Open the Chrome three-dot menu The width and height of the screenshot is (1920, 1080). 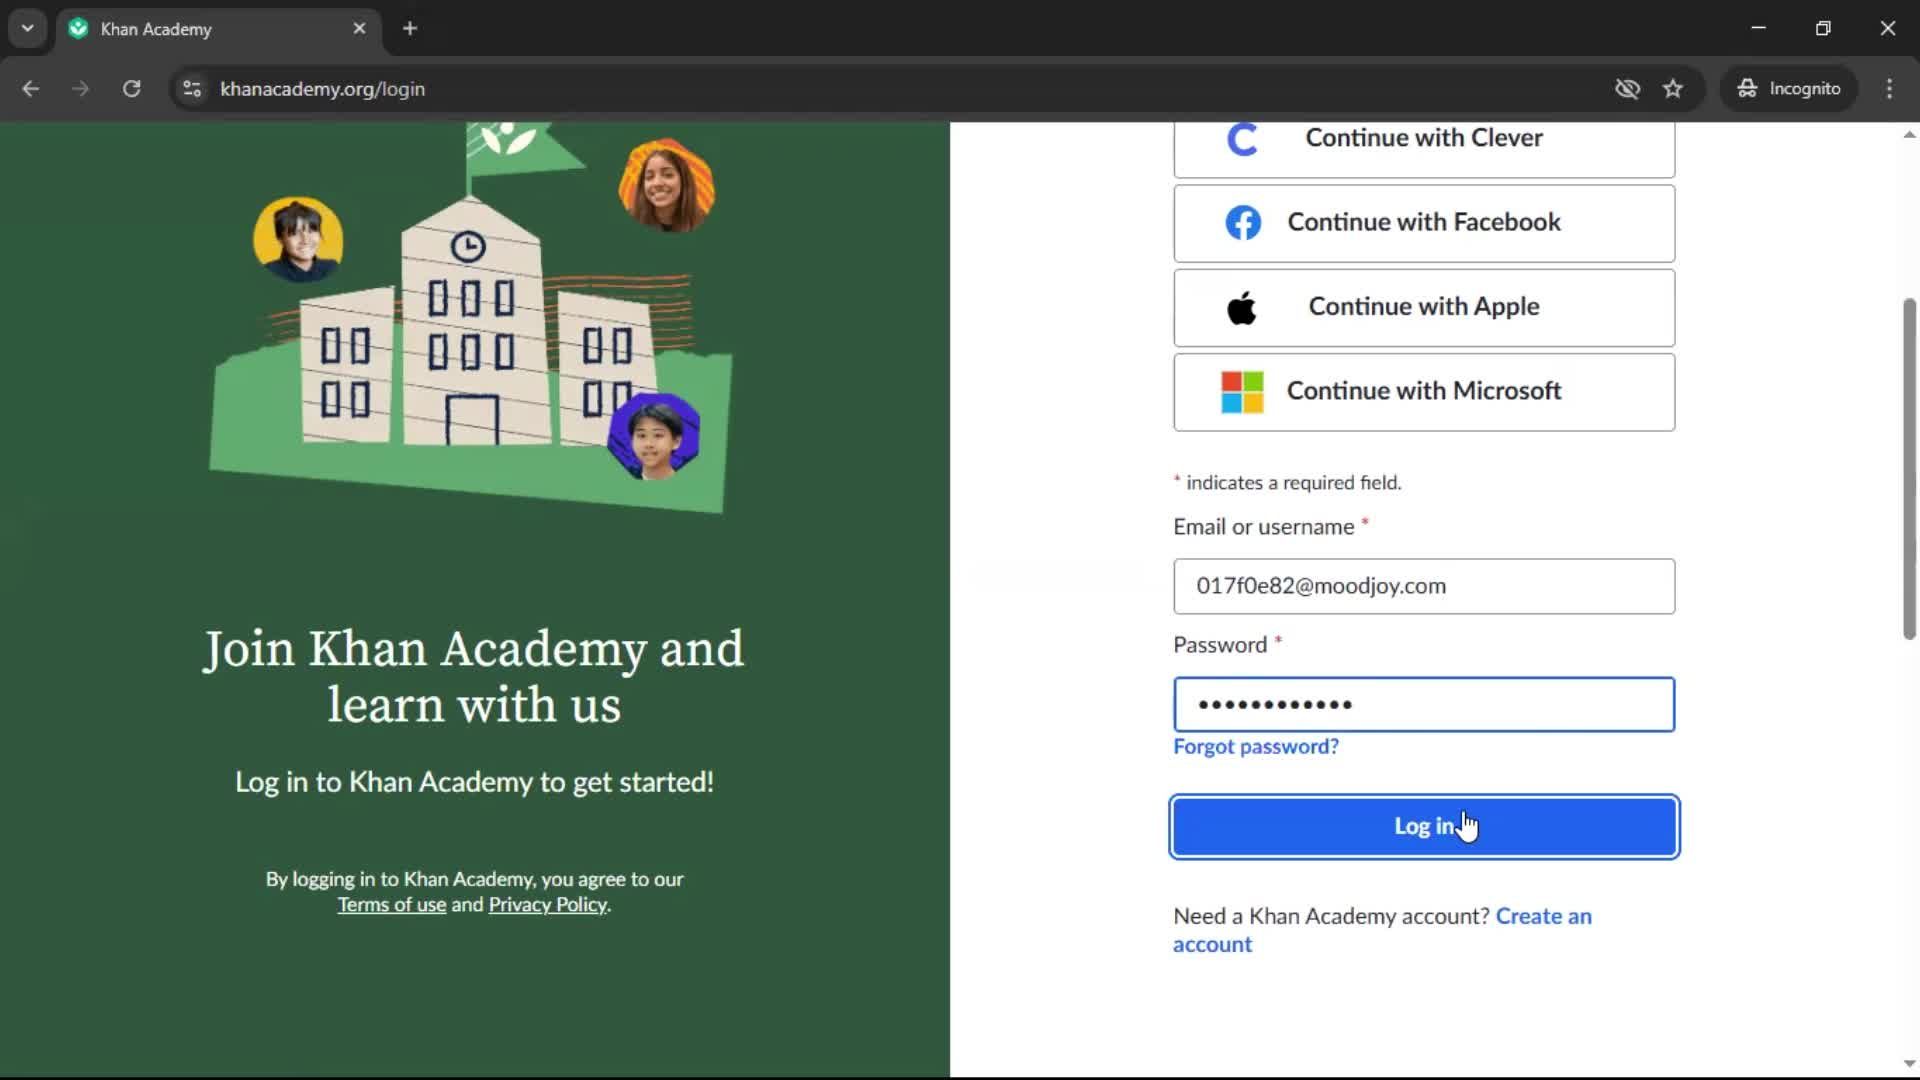(x=1889, y=89)
